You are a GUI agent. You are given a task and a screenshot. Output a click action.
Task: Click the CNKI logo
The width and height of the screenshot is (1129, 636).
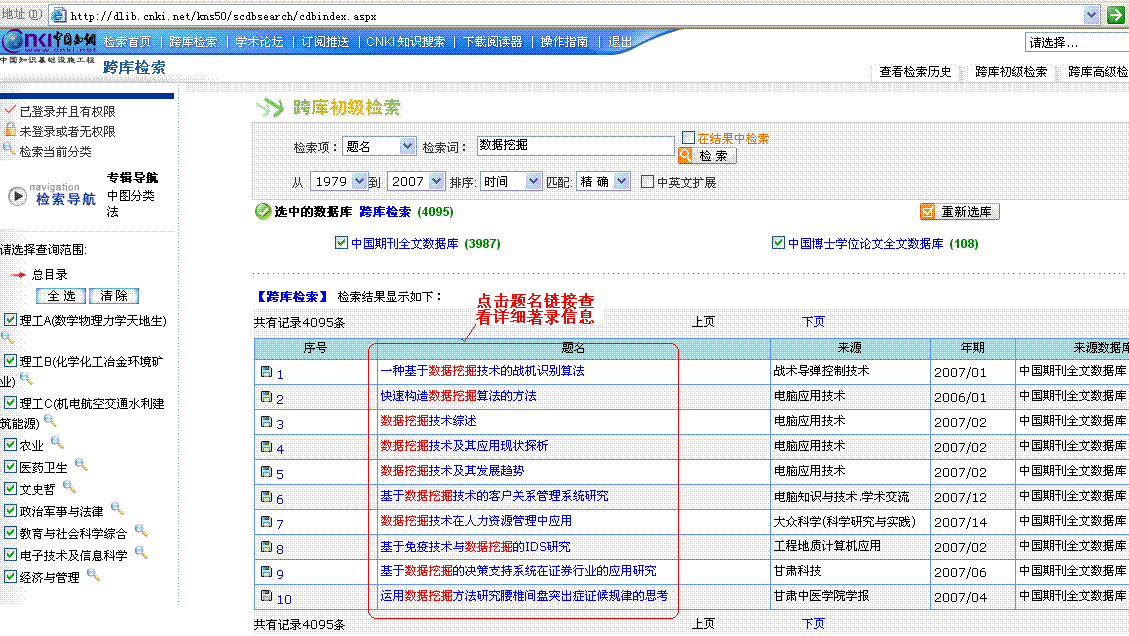[49, 41]
